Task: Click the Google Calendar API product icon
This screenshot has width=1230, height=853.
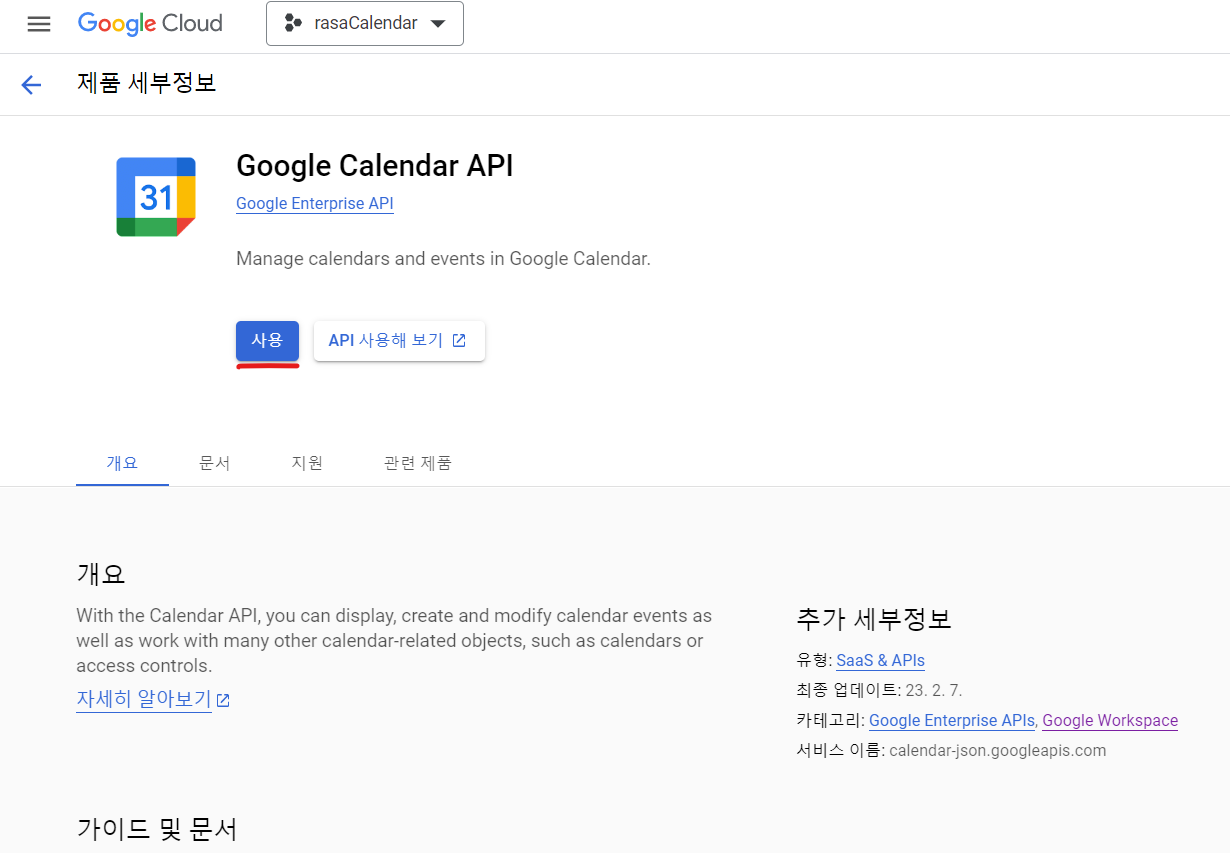Action: pyautogui.click(x=156, y=197)
